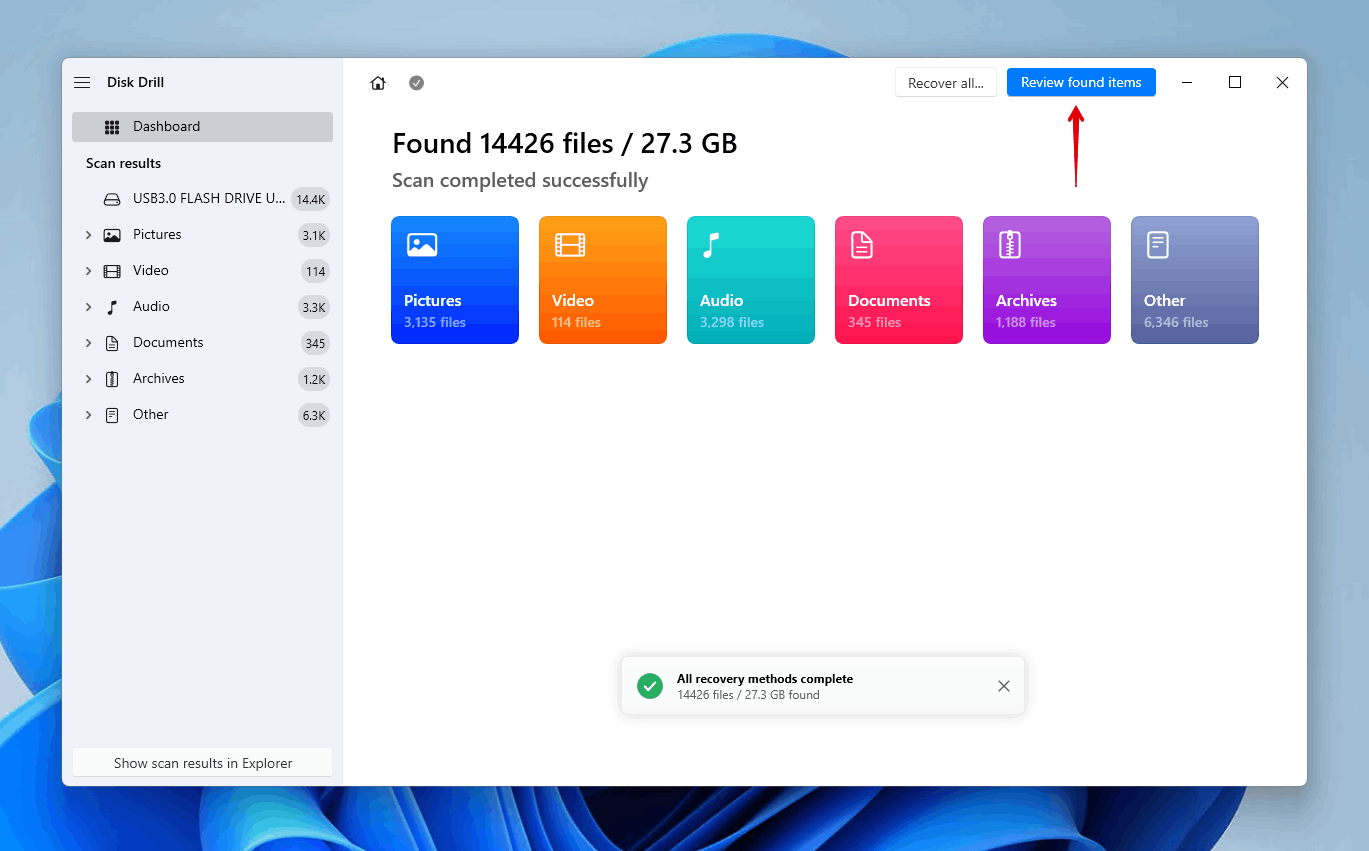This screenshot has width=1369, height=851.
Task: Select USB3.0 FLASH DRIVE scan result
Action: (202, 199)
